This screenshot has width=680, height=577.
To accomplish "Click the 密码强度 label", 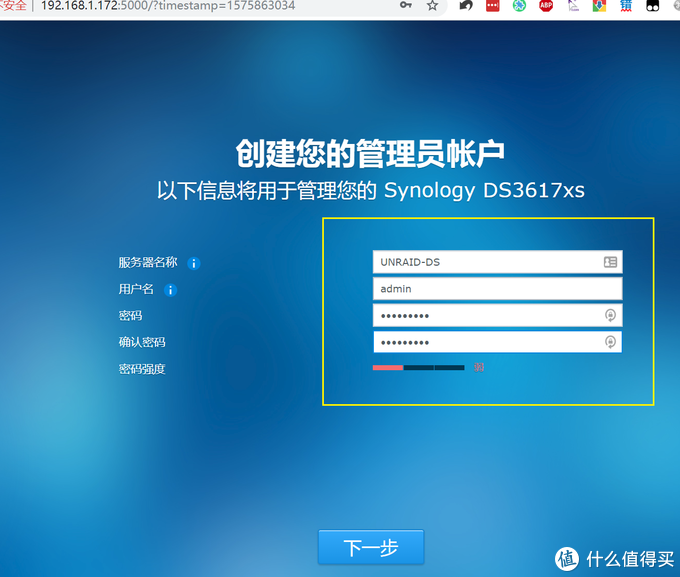I will 142,369.
